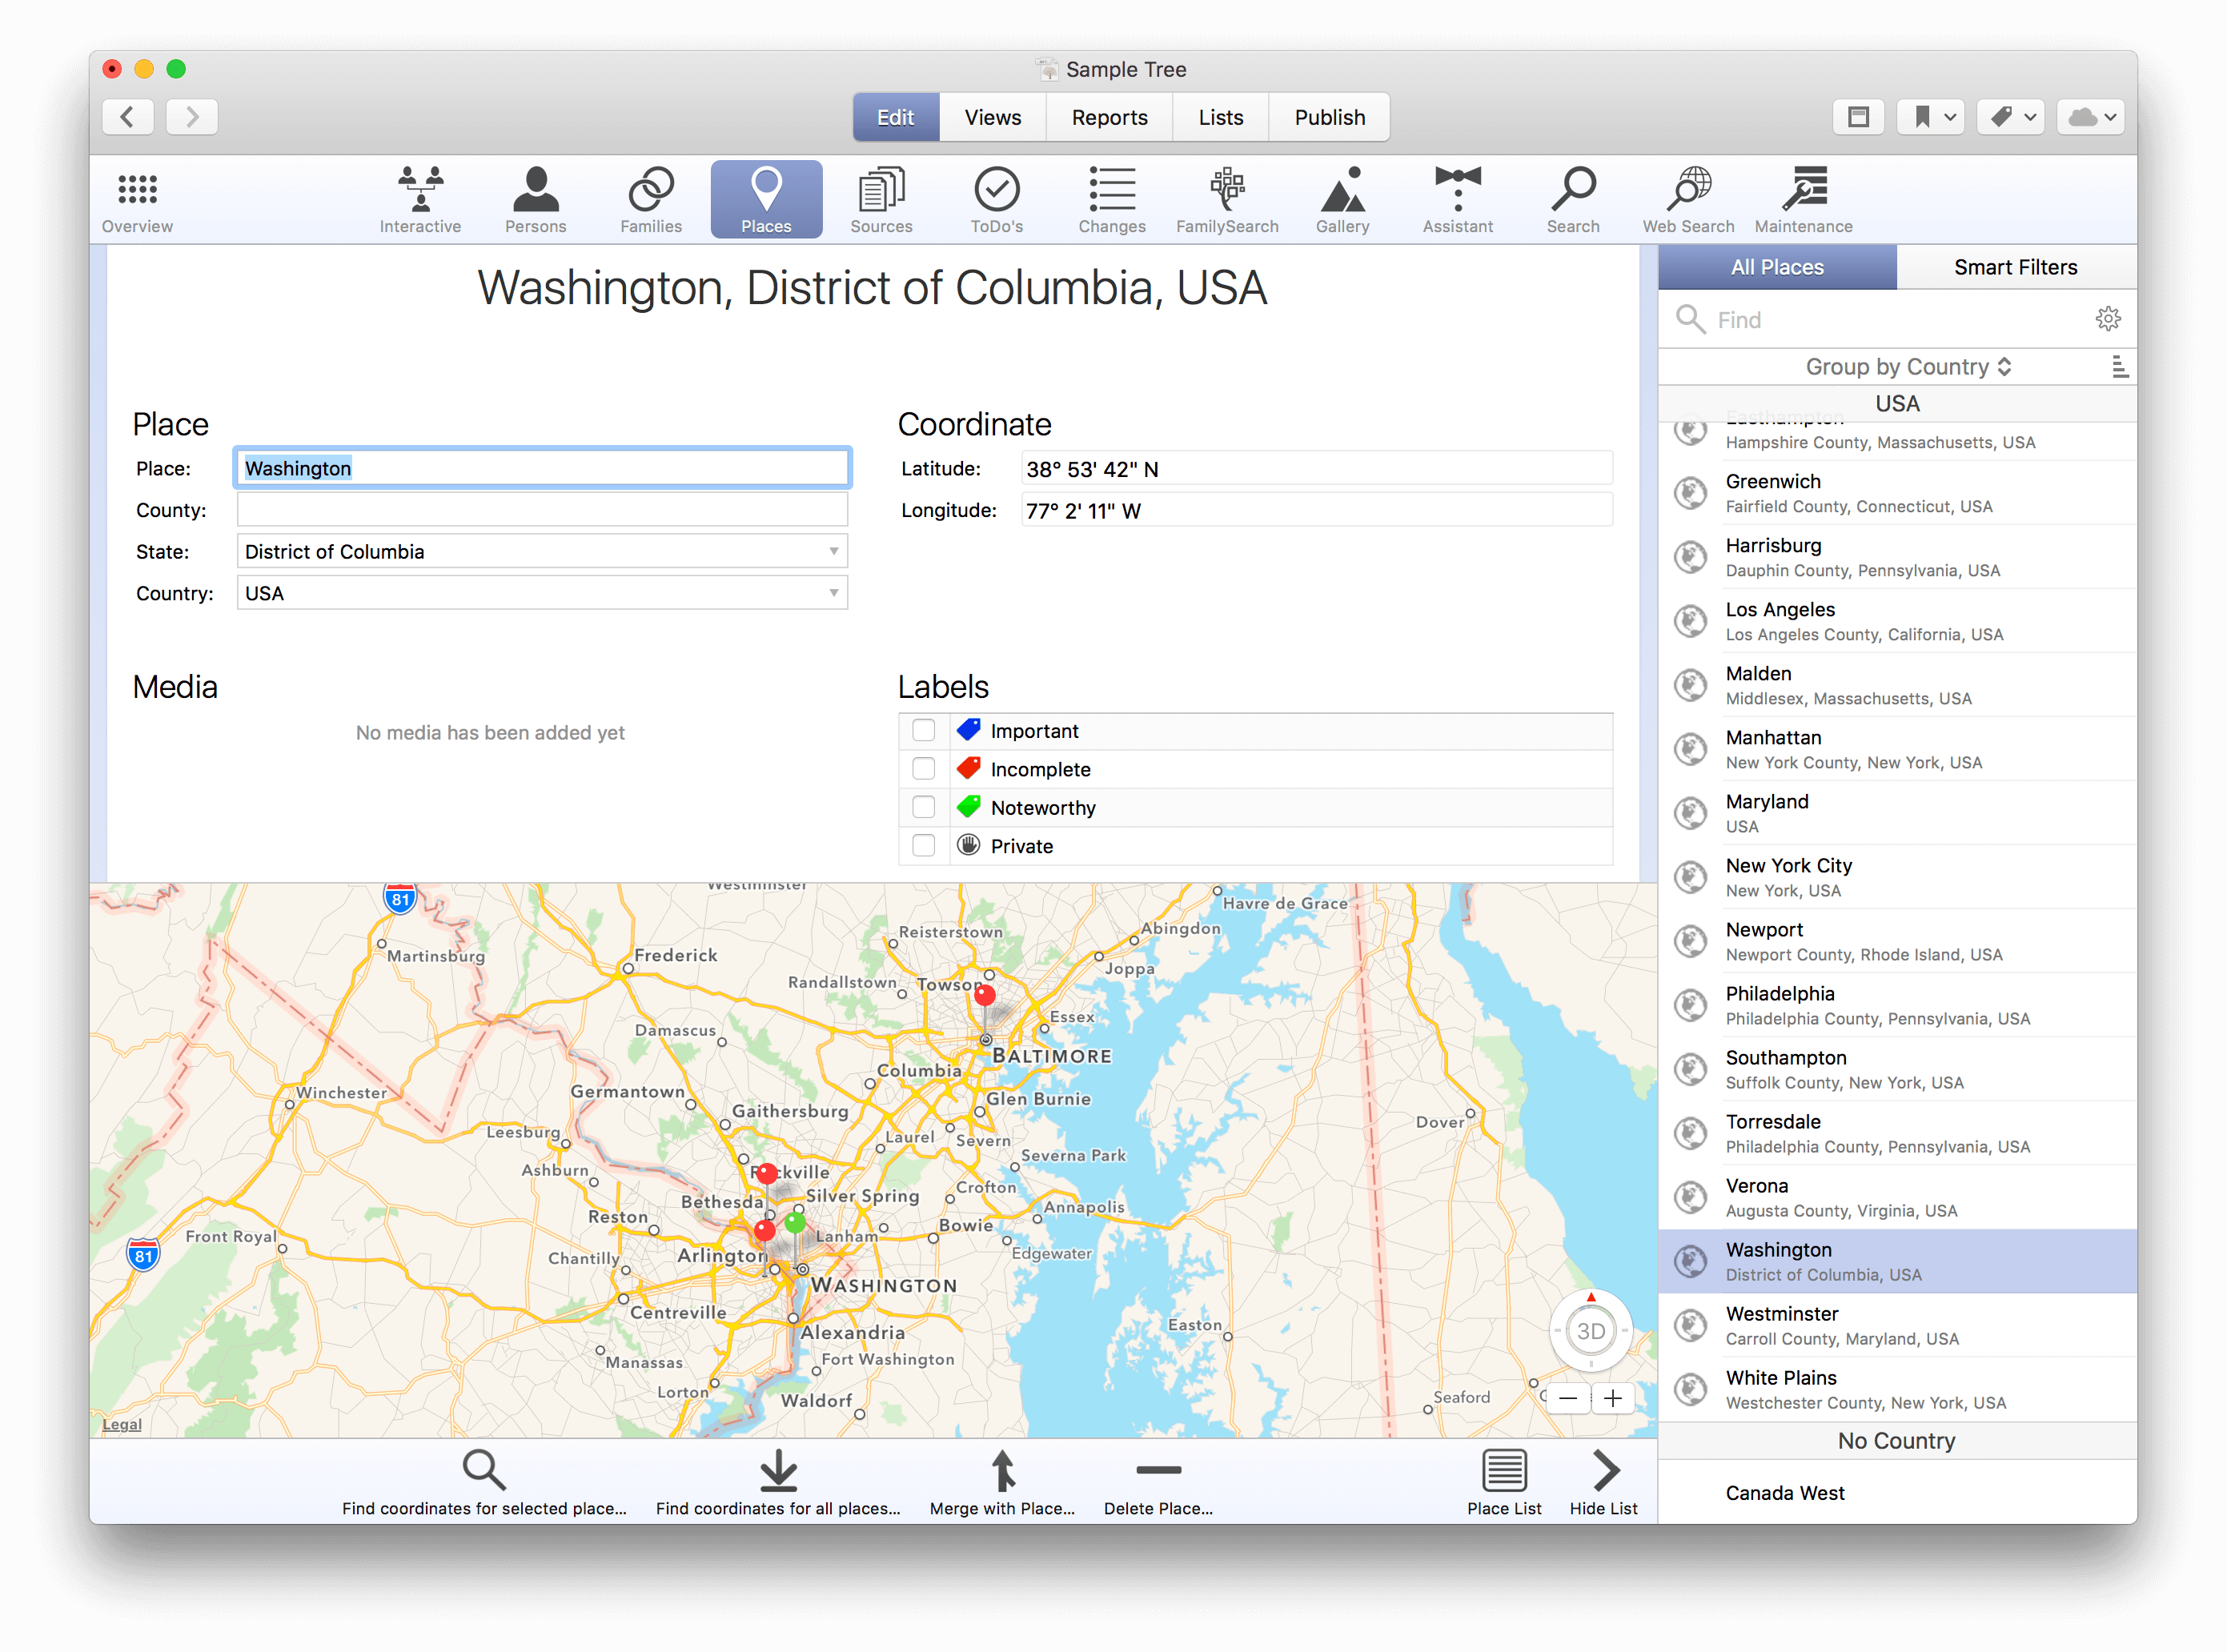
Task: Switch to the Reports tab
Action: click(x=1109, y=118)
